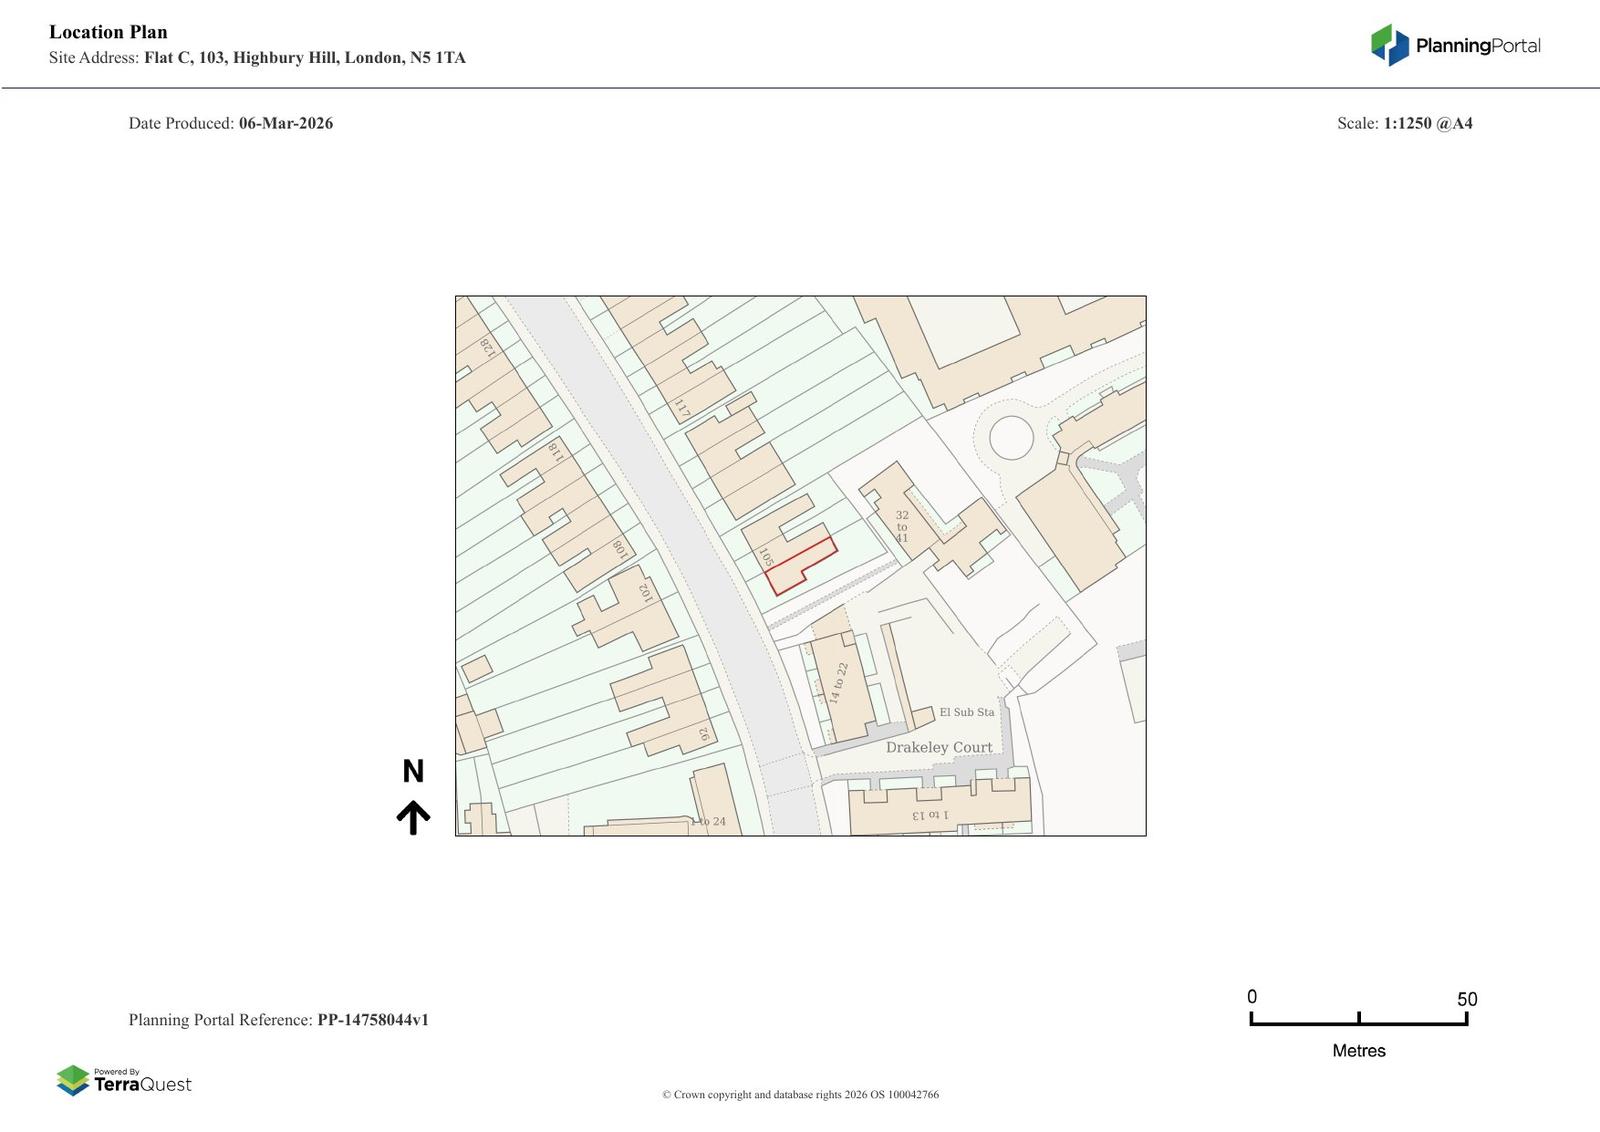Viewport: 1600px width, 1132px height.
Task: Click the building labeled 32 to 41
Action: (x=901, y=526)
